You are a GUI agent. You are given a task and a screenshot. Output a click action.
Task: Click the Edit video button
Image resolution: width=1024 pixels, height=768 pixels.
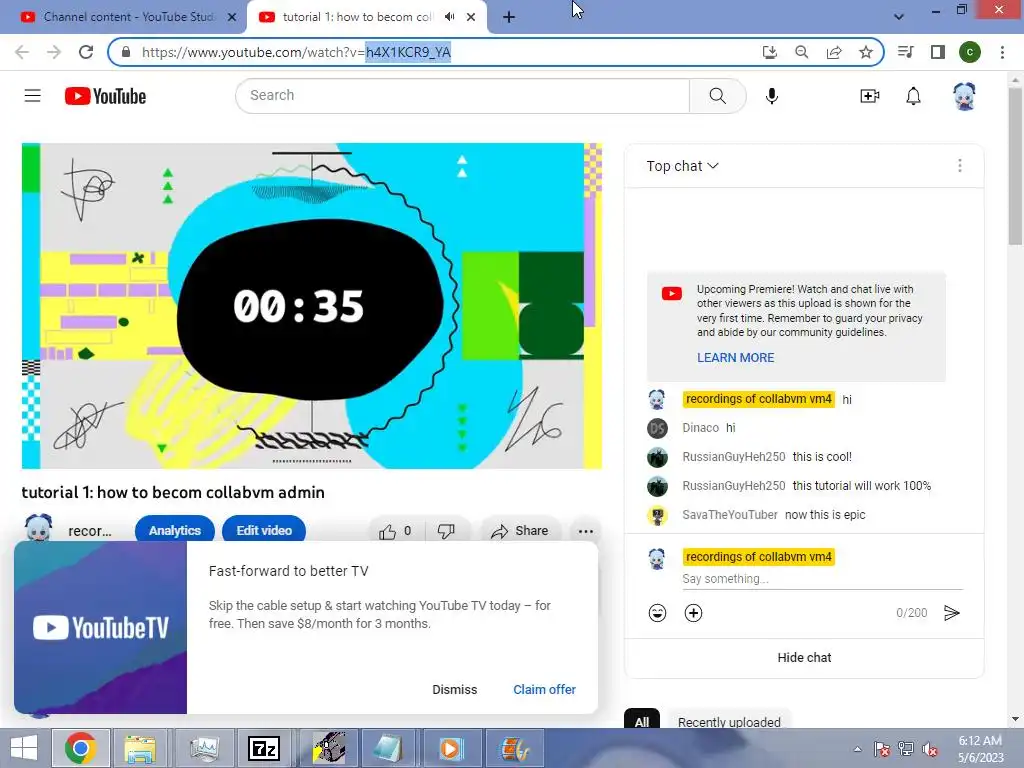click(x=264, y=530)
